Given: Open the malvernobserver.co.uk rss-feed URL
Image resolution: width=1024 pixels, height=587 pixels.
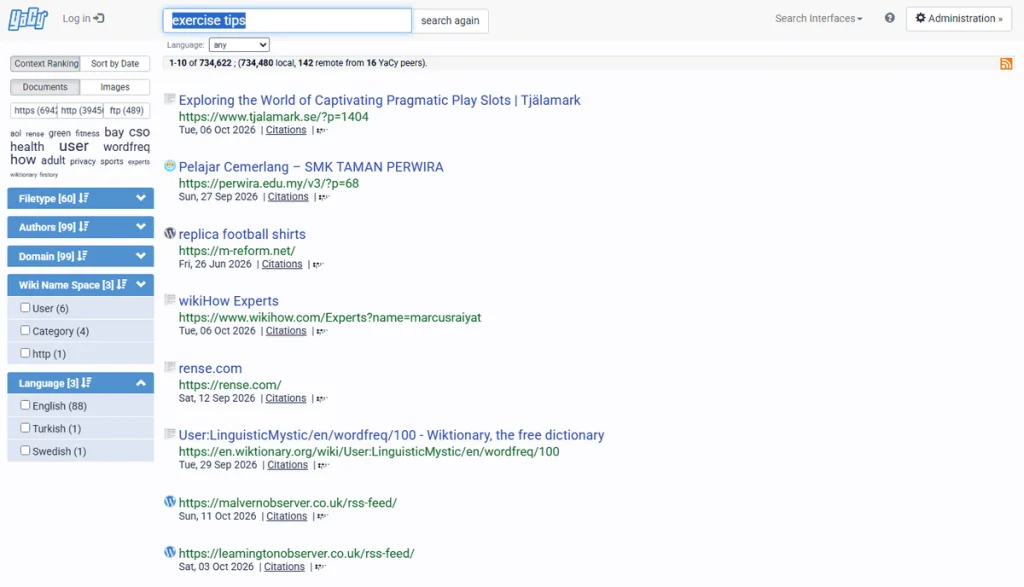Looking at the screenshot, I should tap(288, 503).
